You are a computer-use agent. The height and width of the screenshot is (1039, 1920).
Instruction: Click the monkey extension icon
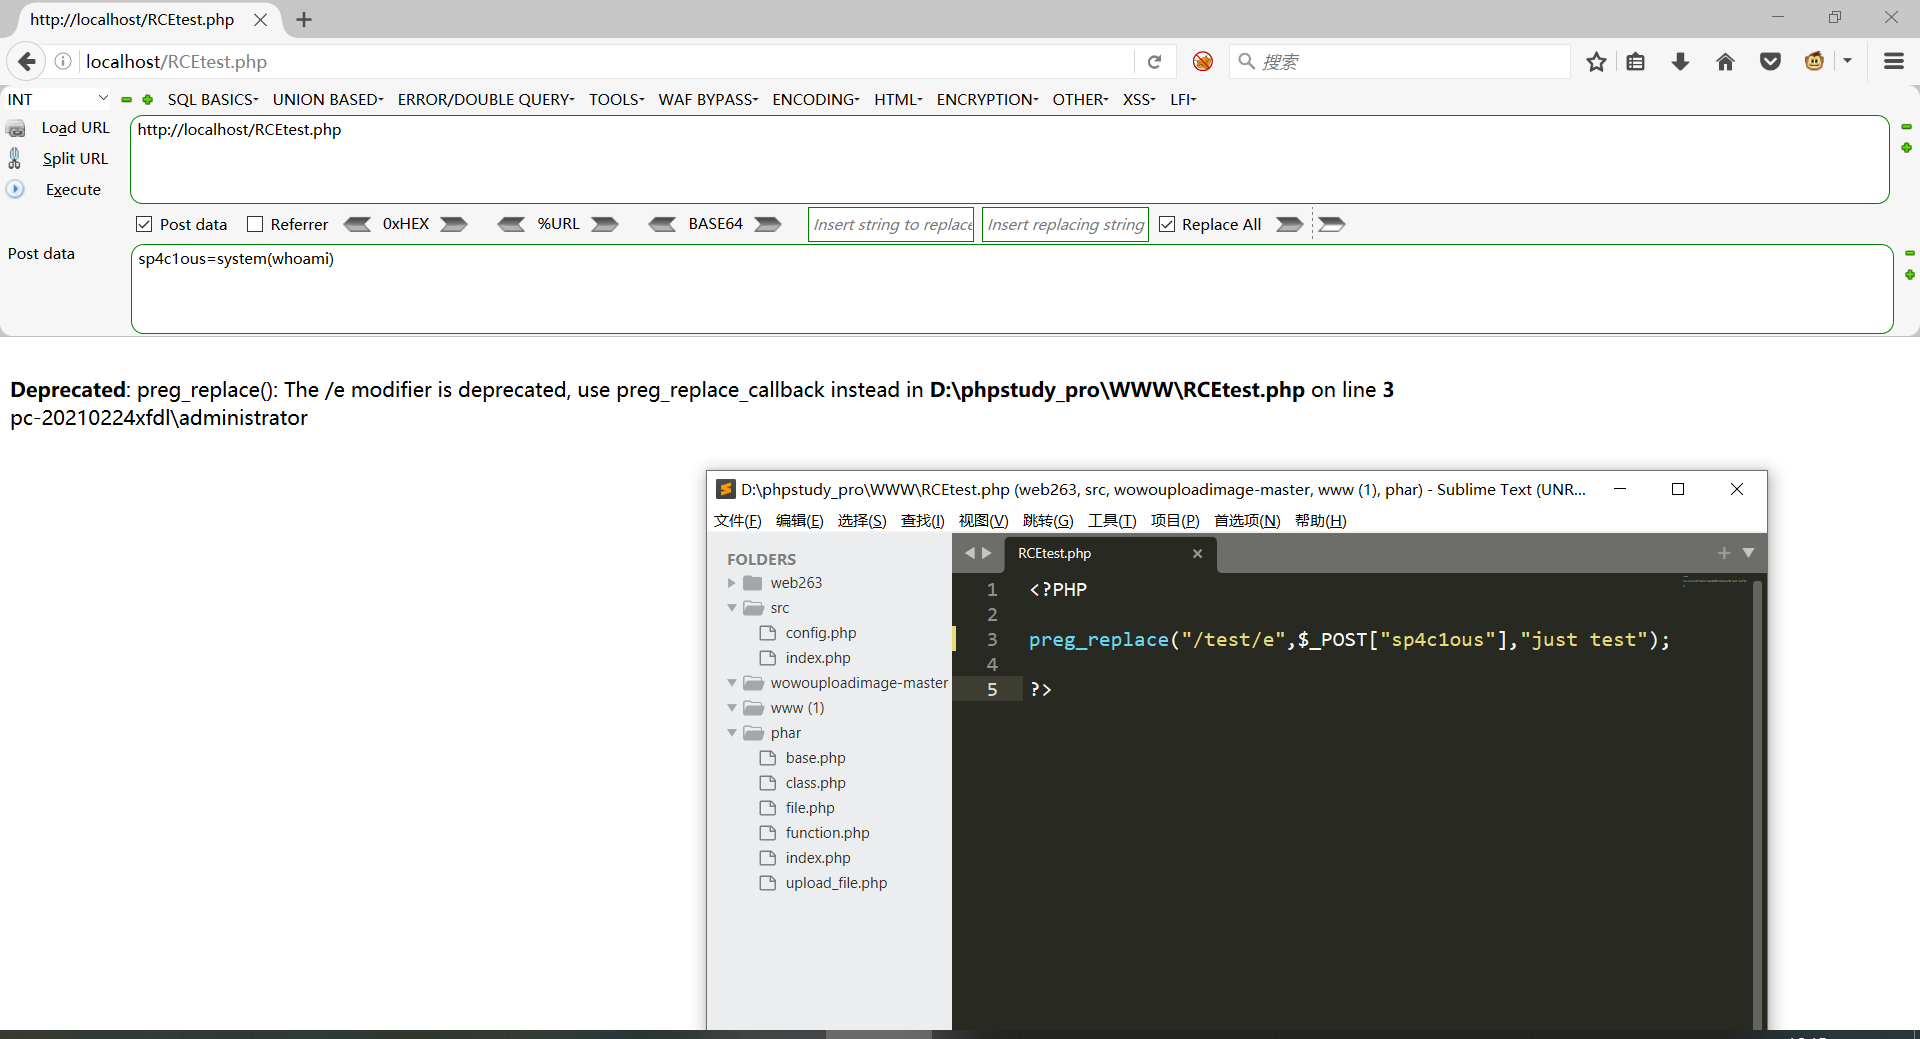coord(1814,62)
